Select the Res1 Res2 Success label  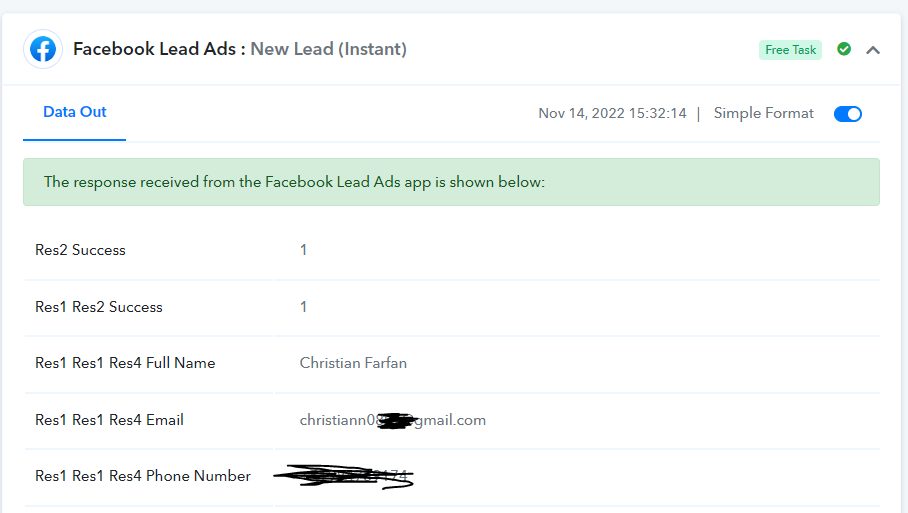(x=99, y=307)
